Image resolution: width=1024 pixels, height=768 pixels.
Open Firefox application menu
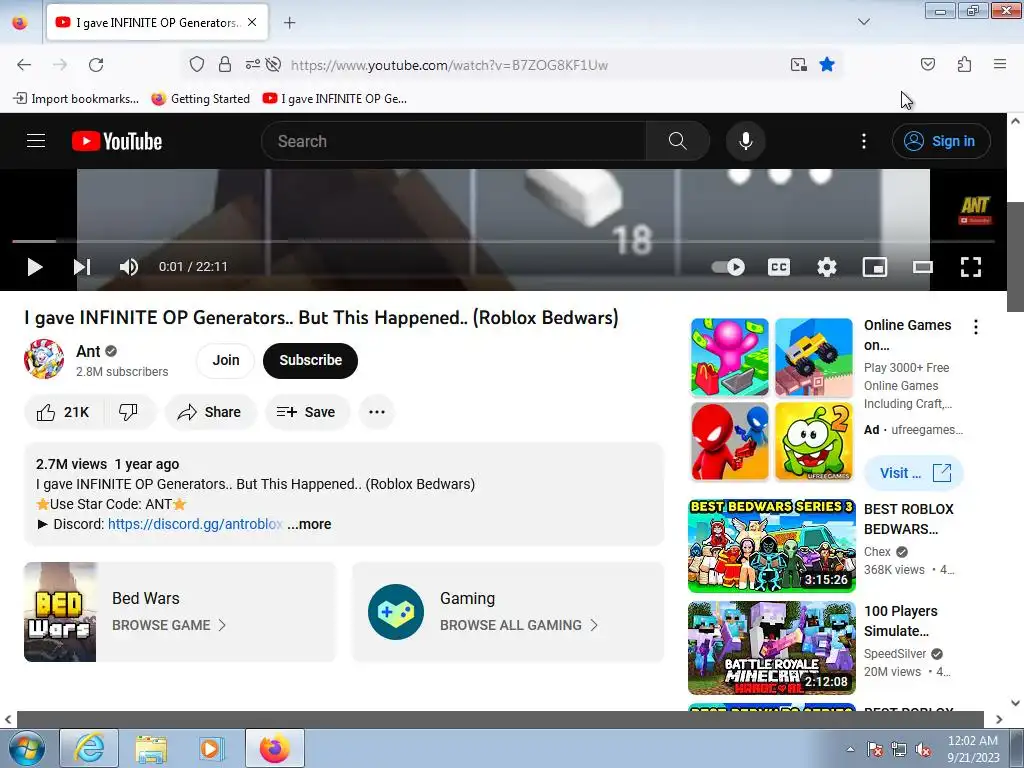1000,64
